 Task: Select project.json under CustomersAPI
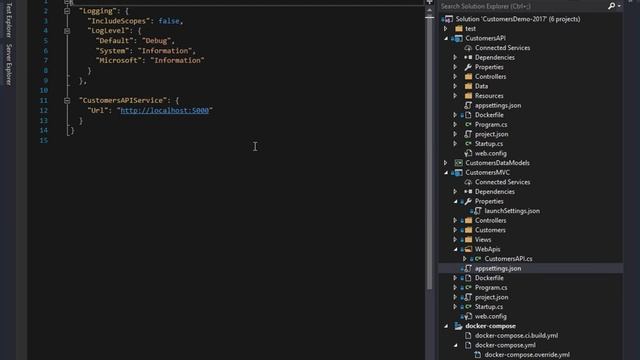click(491, 134)
